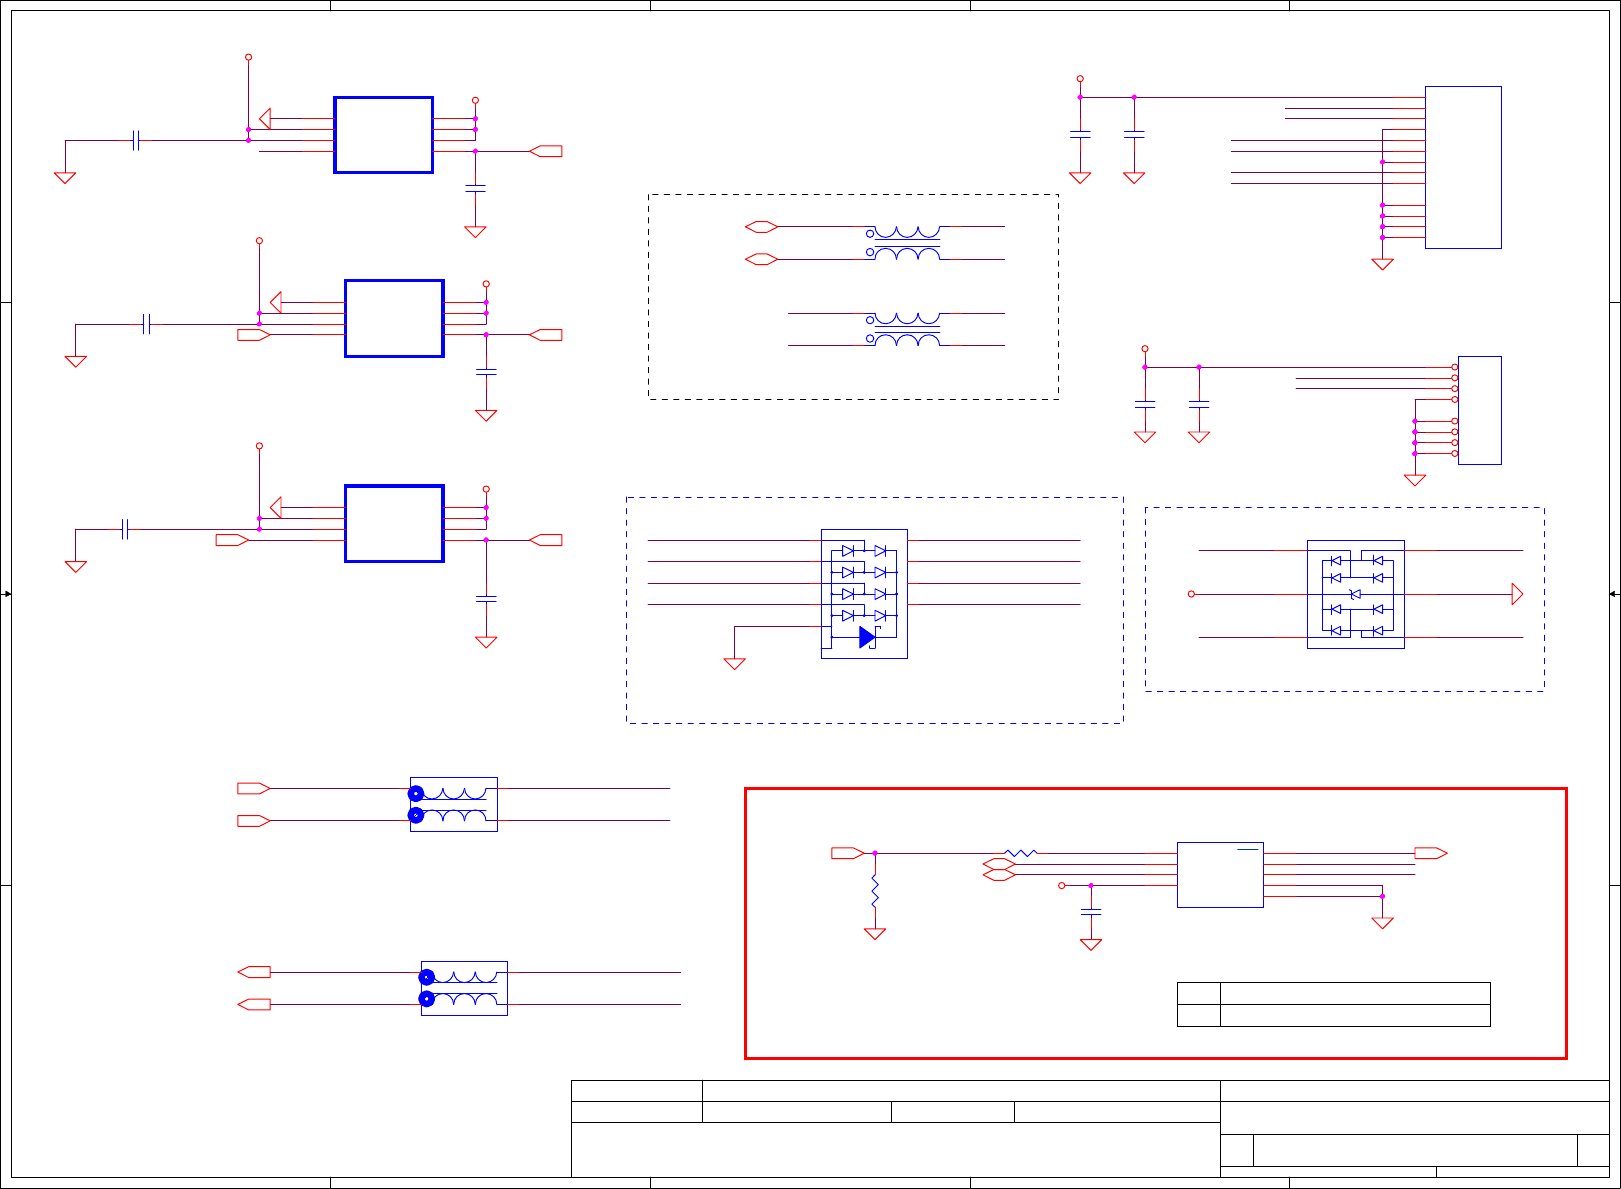1621x1189 pixels.
Task: Select the lowest thick-blue IC block
Action: click(x=394, y=524)
